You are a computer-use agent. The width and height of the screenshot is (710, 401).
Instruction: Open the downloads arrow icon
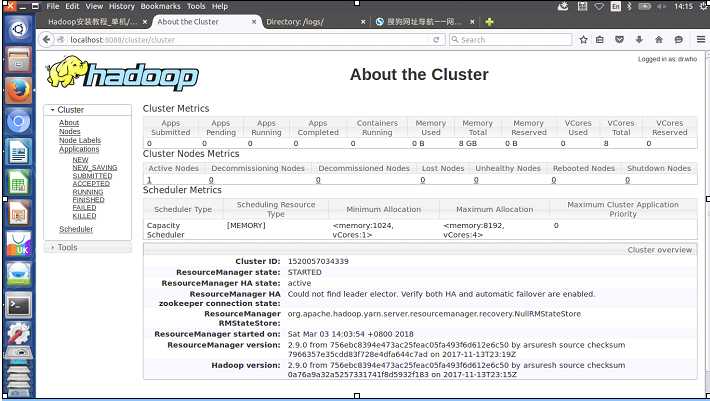639,40
